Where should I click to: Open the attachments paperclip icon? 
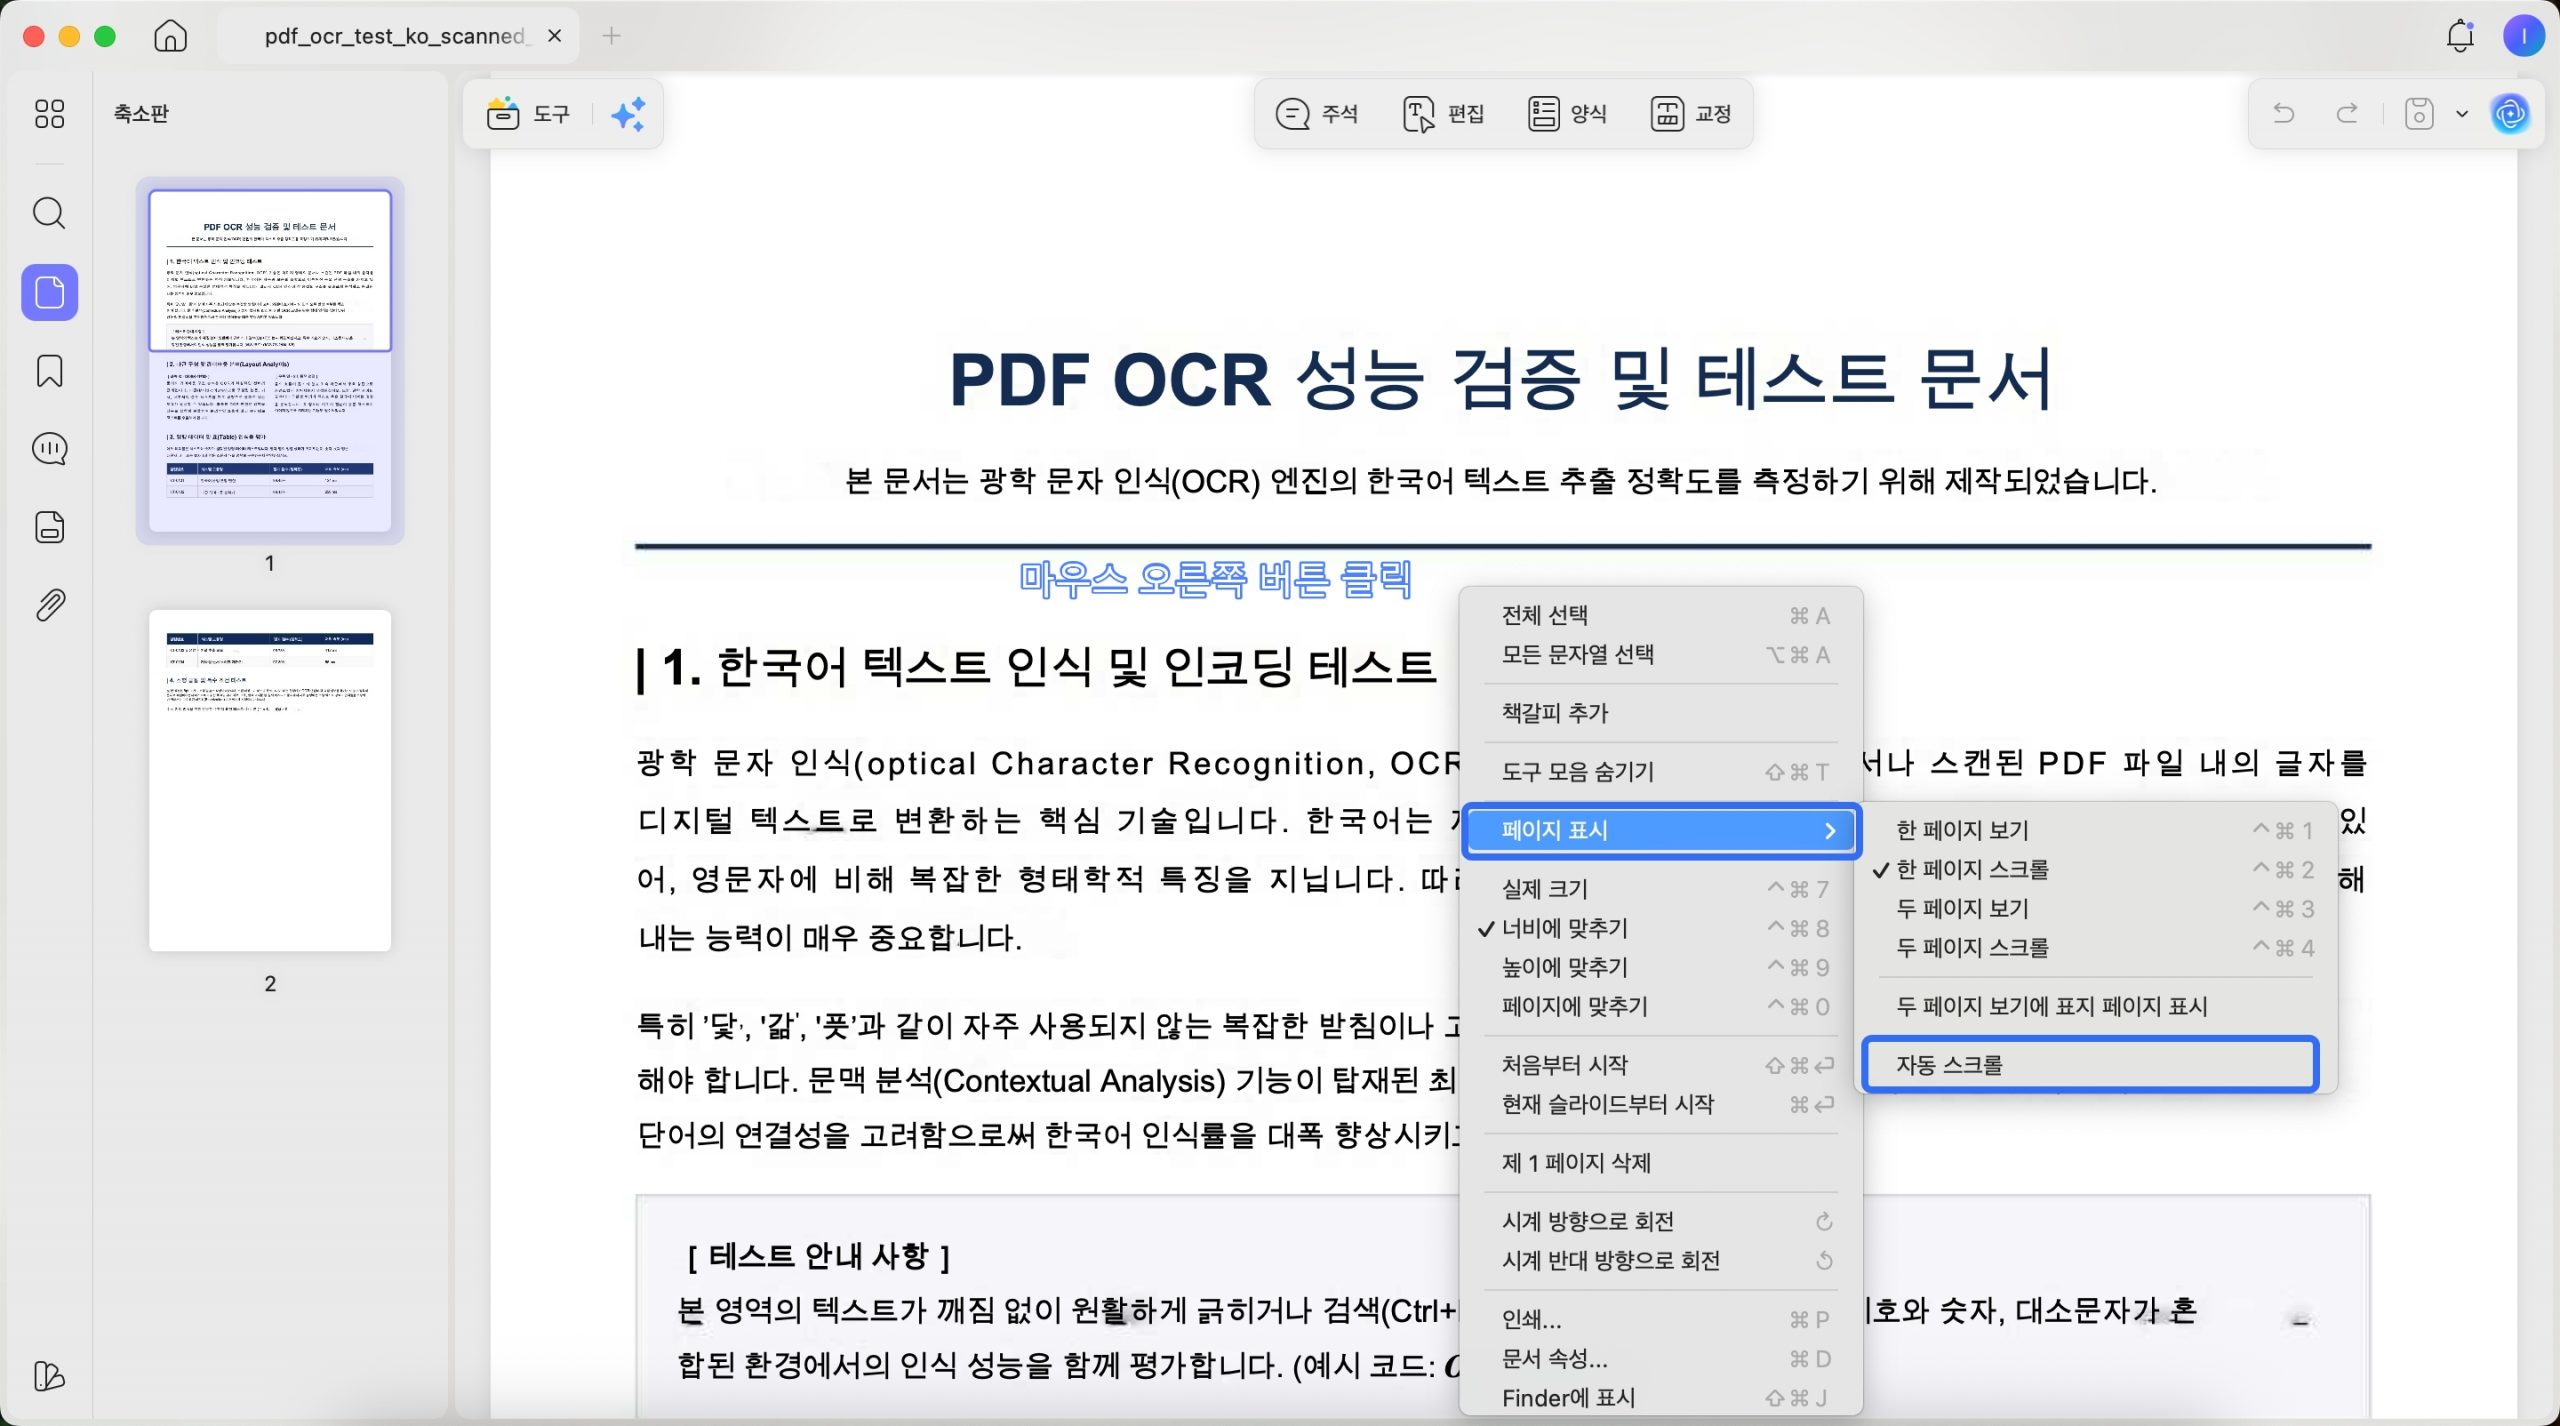point(49,605)
